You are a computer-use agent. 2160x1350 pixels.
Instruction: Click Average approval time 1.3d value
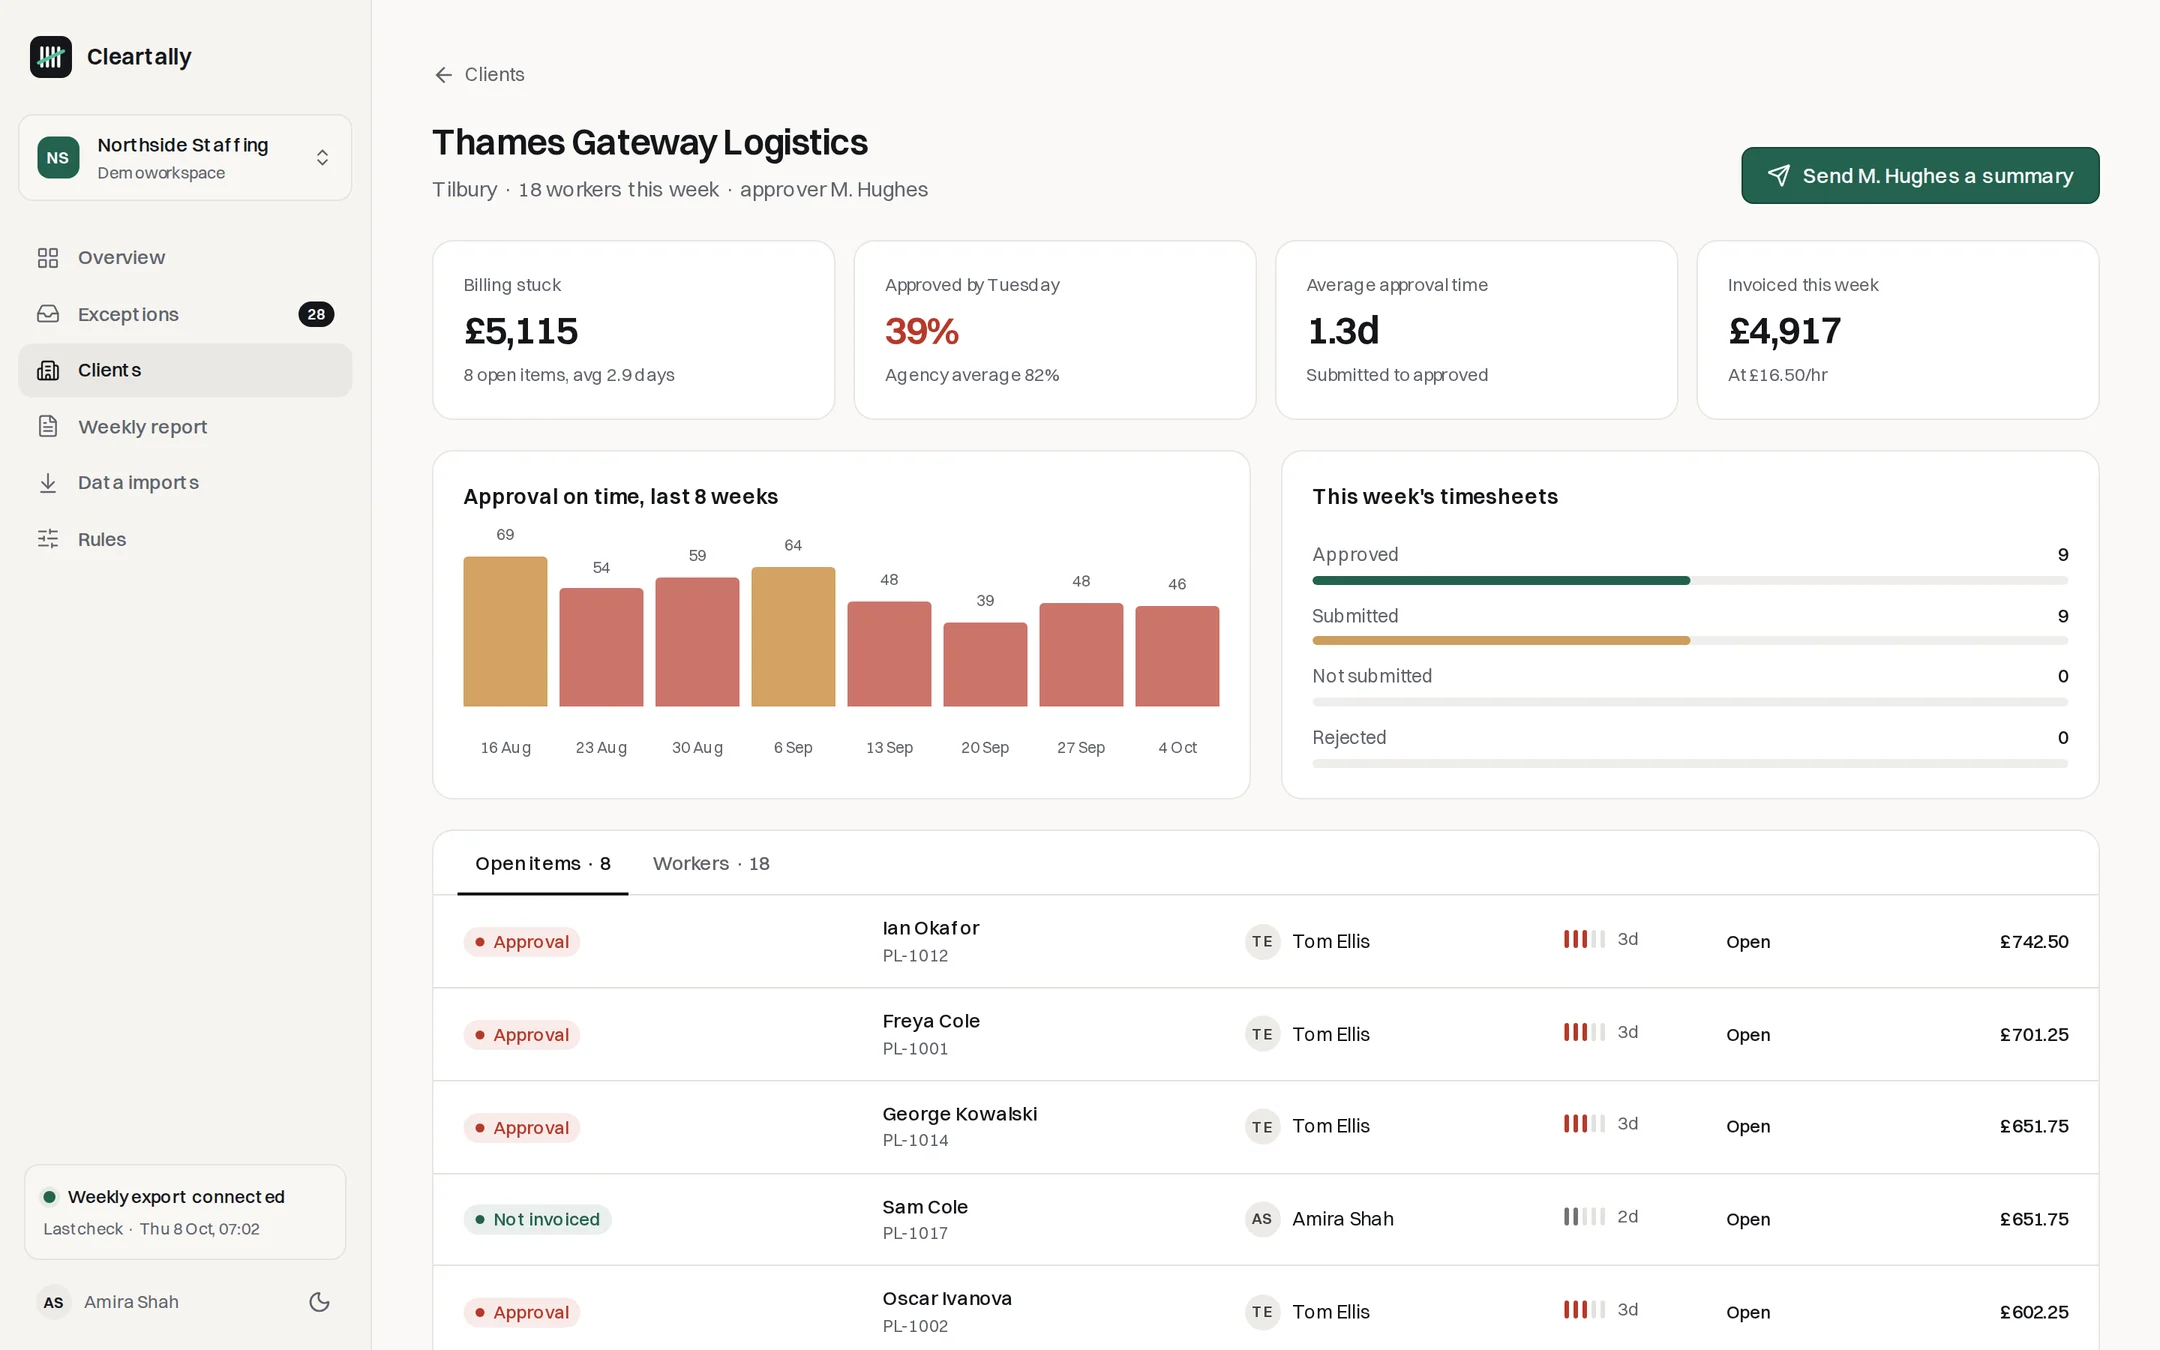coord(1343,331)
